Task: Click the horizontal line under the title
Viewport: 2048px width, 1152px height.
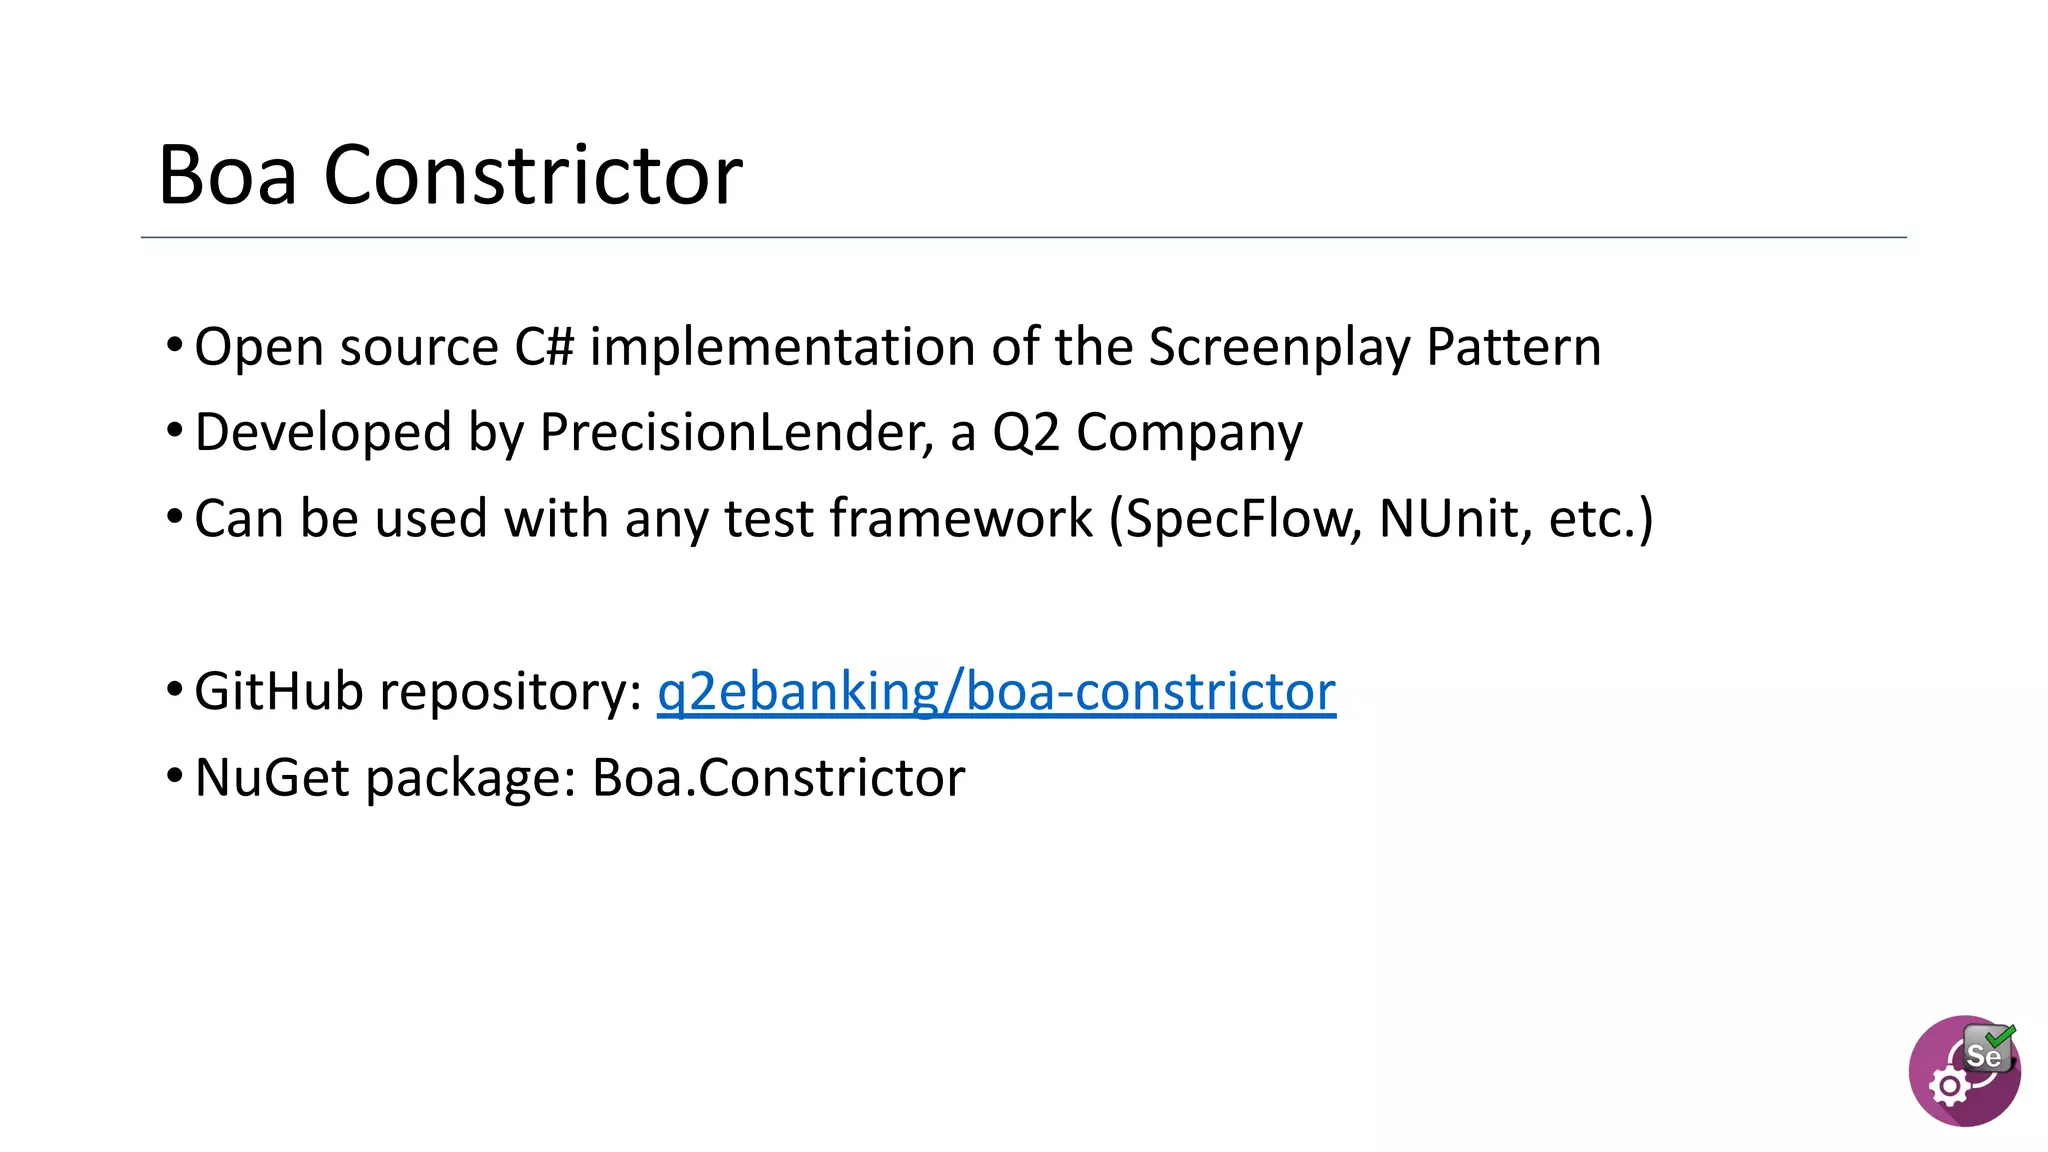Action: pyautogui.click(x=1023, y=238)
